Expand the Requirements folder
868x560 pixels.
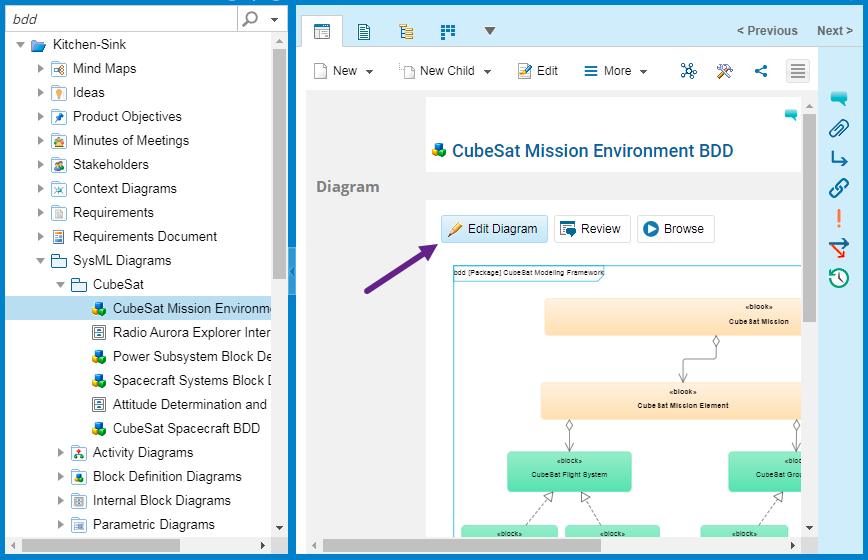[40, 212]
